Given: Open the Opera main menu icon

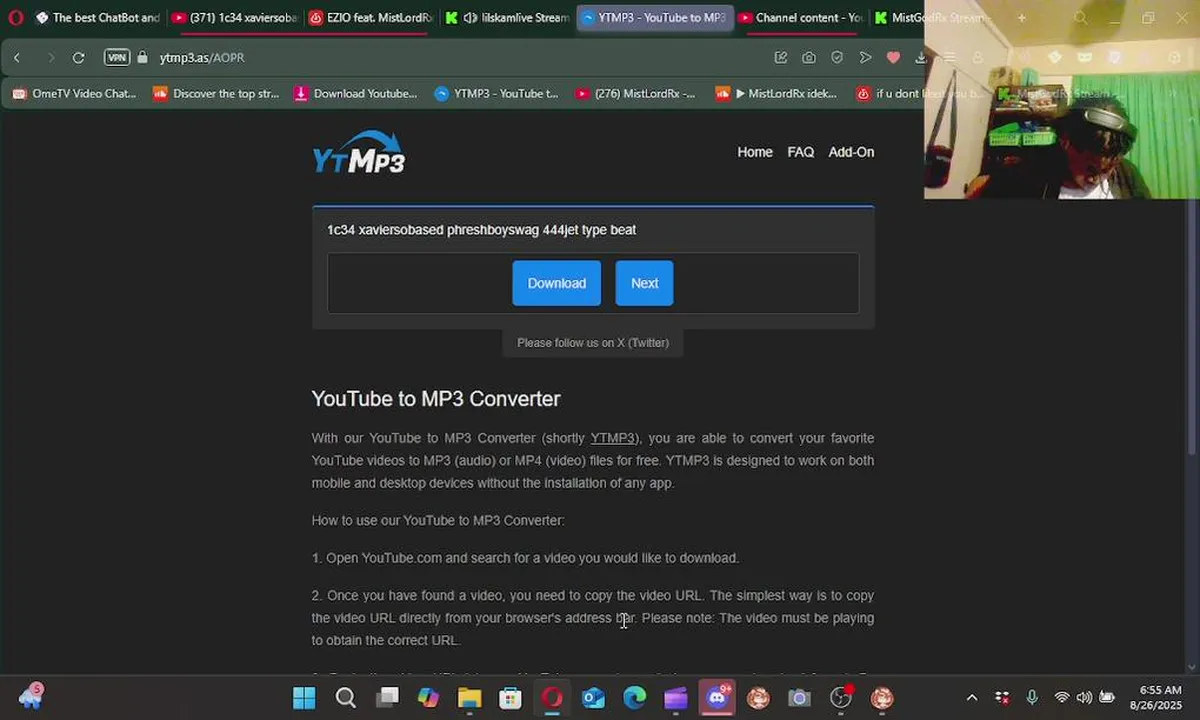Looking at the screenshot, I should click(16, 18).
